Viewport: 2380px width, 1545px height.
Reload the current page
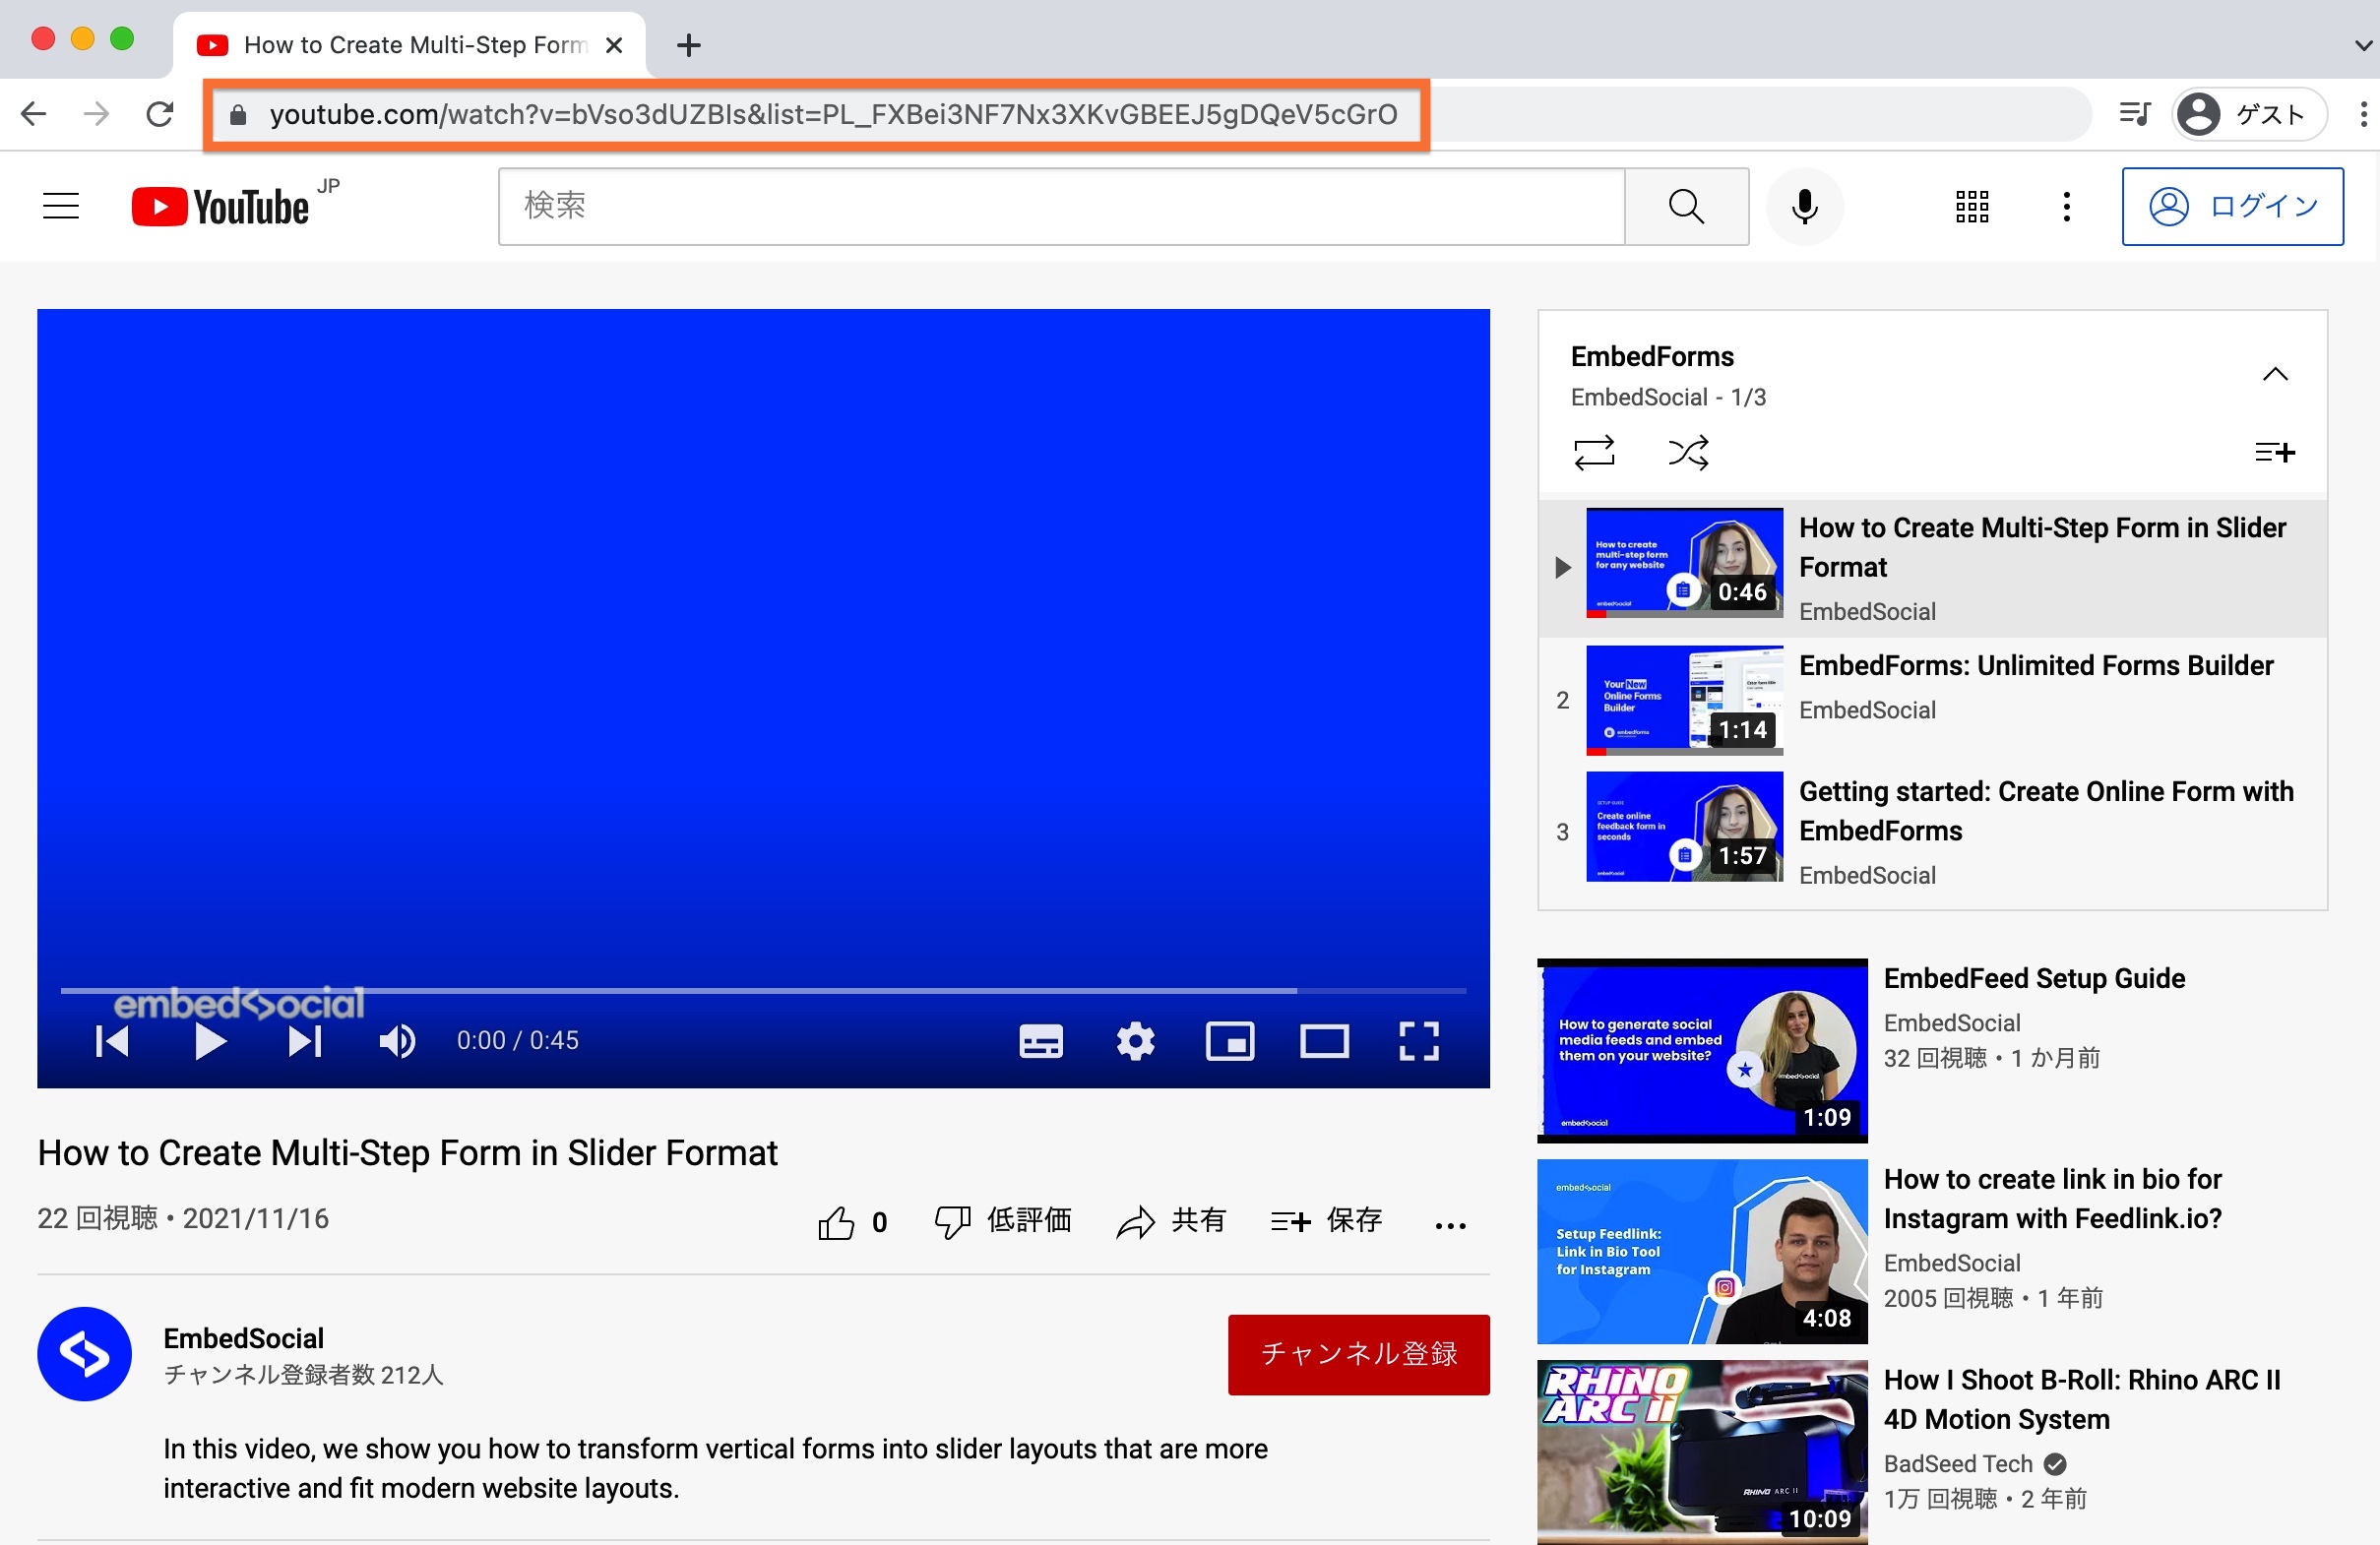point(160,114)
